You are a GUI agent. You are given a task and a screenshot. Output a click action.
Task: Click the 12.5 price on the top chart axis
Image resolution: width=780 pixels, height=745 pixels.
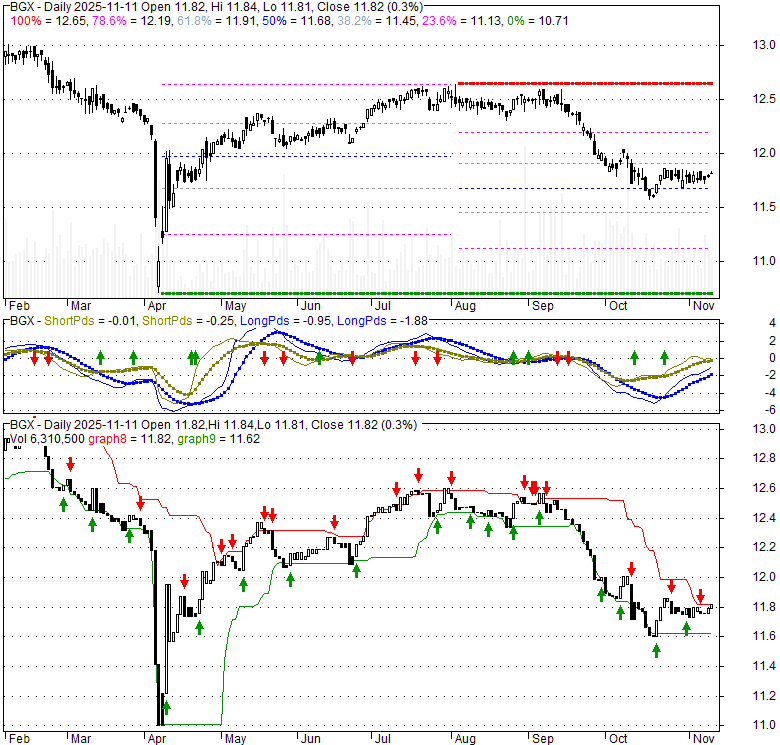pyautogui.click(x=764, y=99)
